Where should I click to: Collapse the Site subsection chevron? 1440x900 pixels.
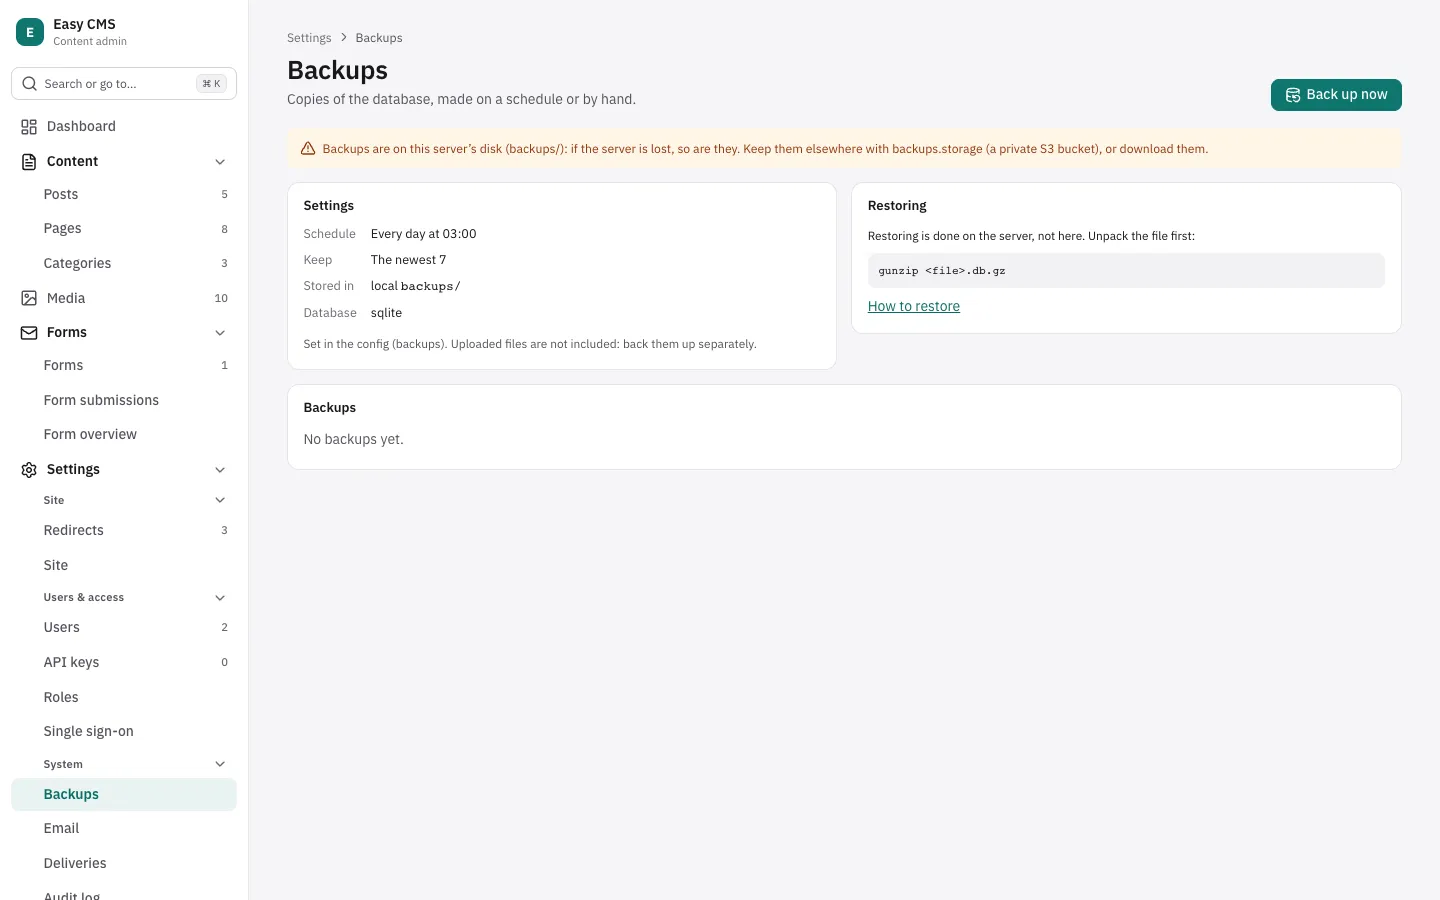point(220,500)
